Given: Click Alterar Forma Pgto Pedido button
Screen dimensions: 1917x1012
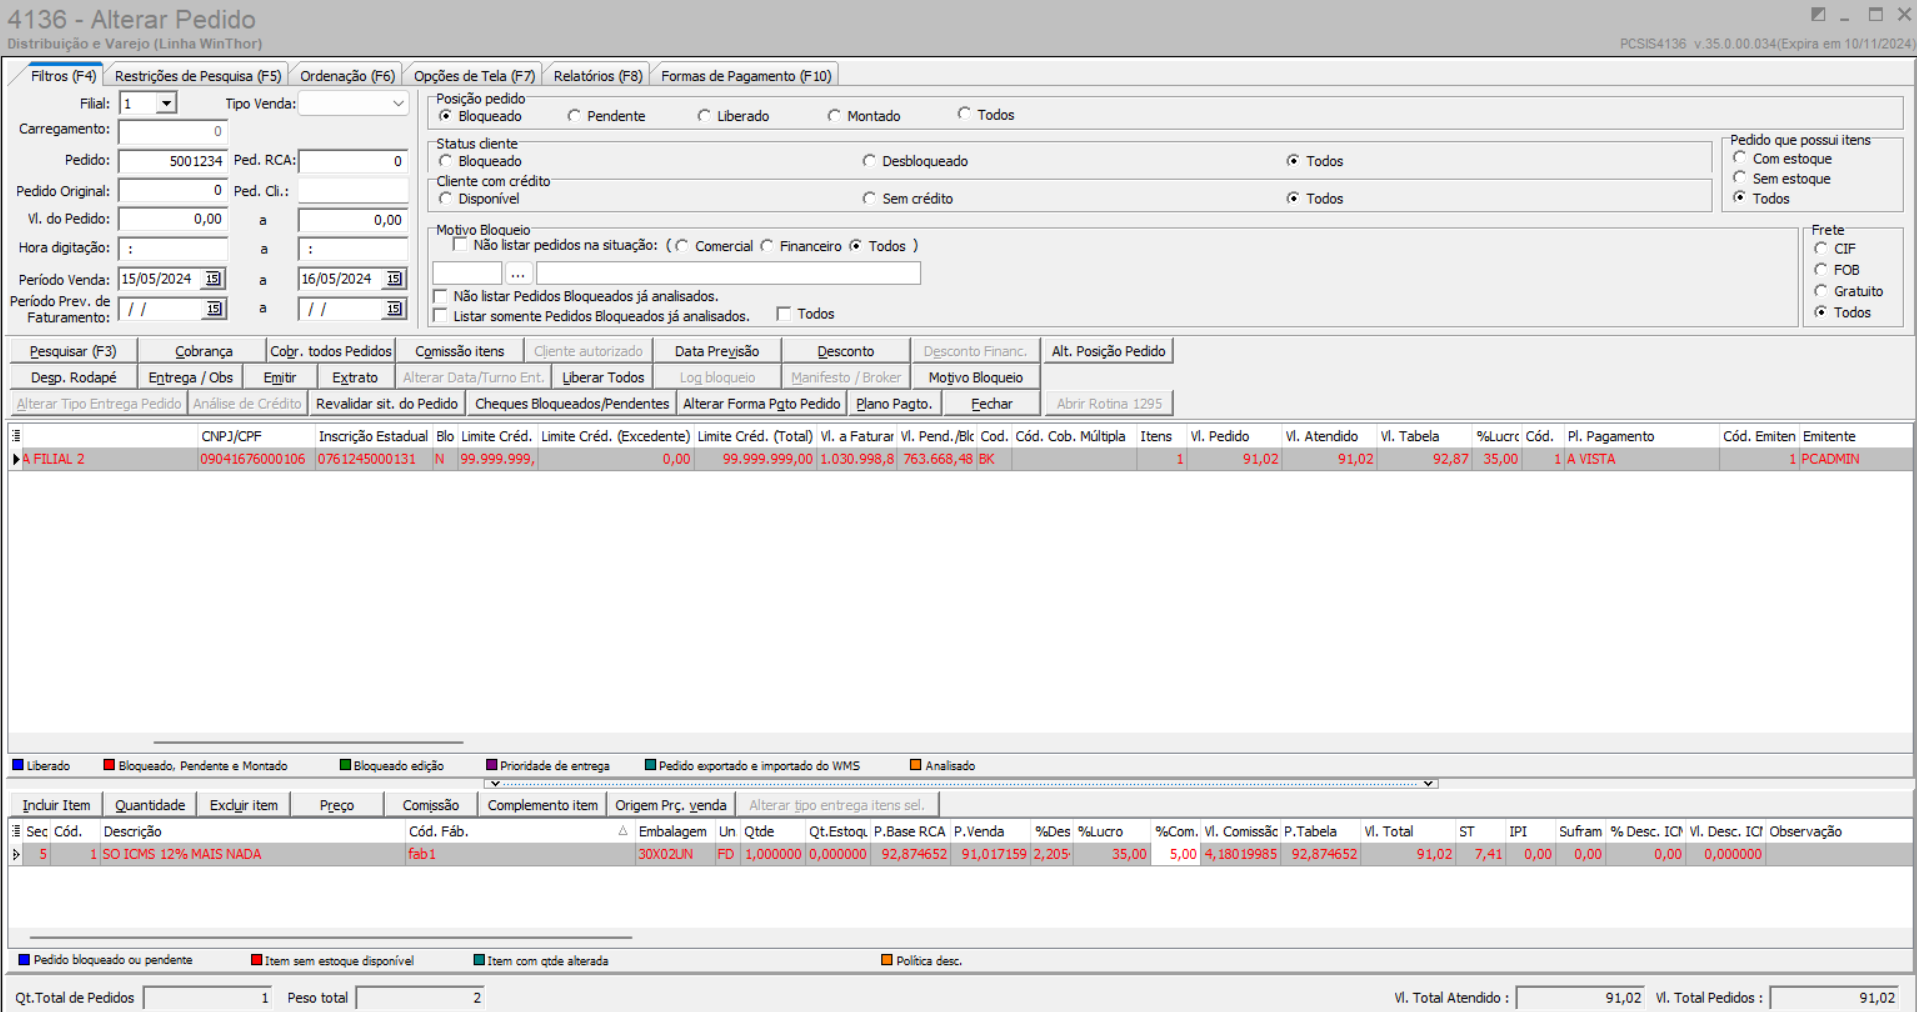Looking at the screenshot, I should (761, 403).
